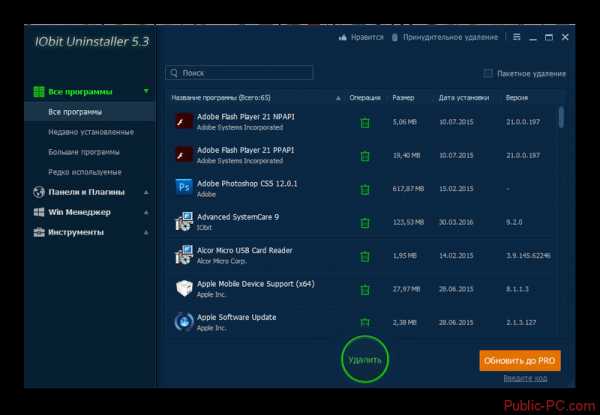Click trash icon for Adobe Photoshop CS5
600x415 pixels.
(365, 189)
